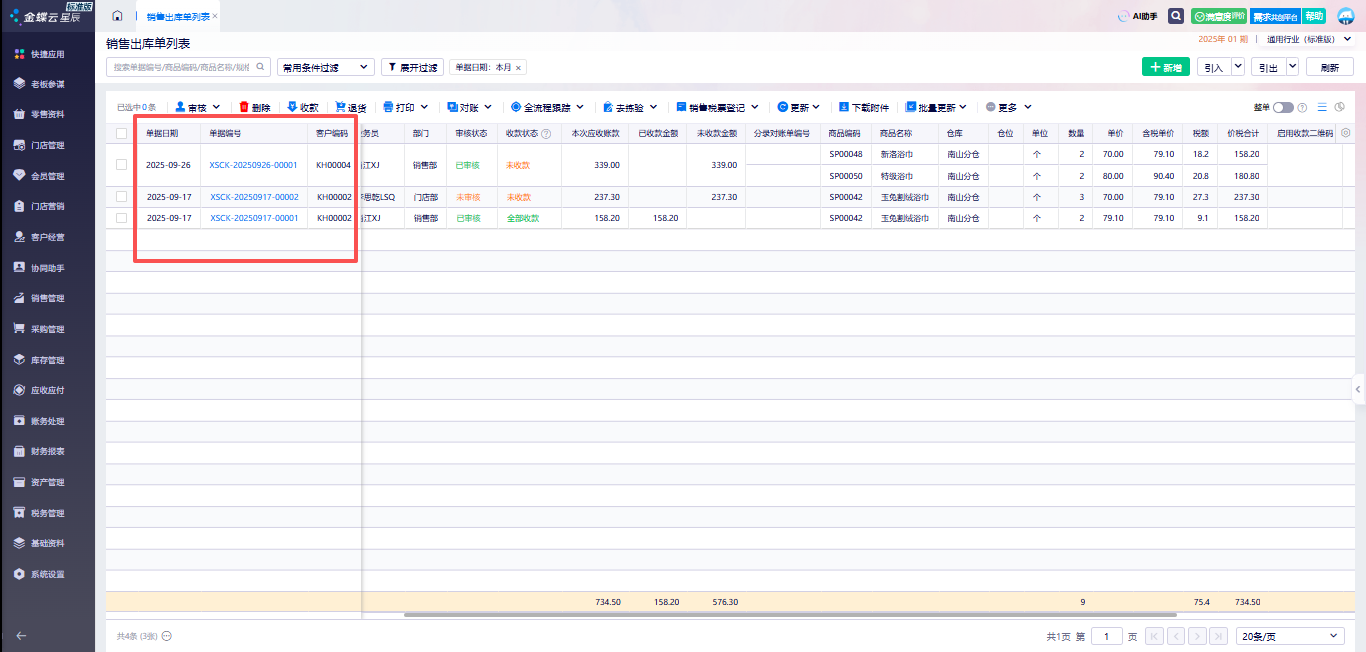Open 销售管理 in the sidebar
The image size is (1366, 652).
(x=47, y=298)
